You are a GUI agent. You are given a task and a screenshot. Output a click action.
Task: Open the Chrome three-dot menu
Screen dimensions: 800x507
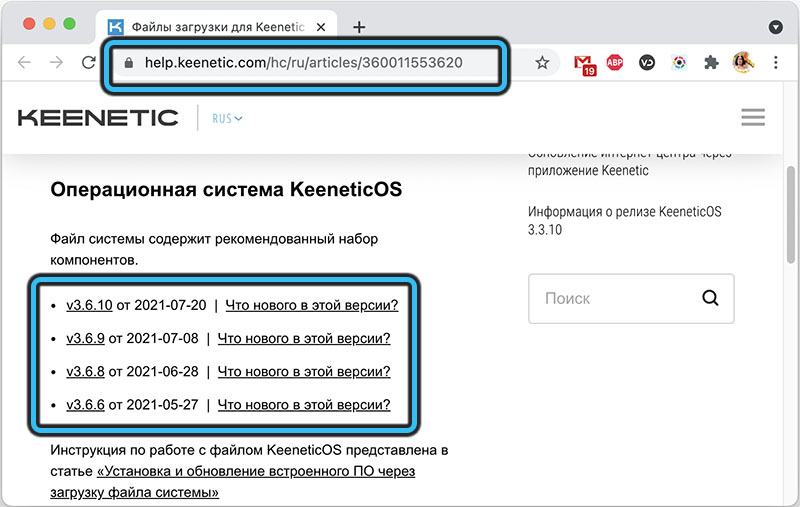coord(776,63)
